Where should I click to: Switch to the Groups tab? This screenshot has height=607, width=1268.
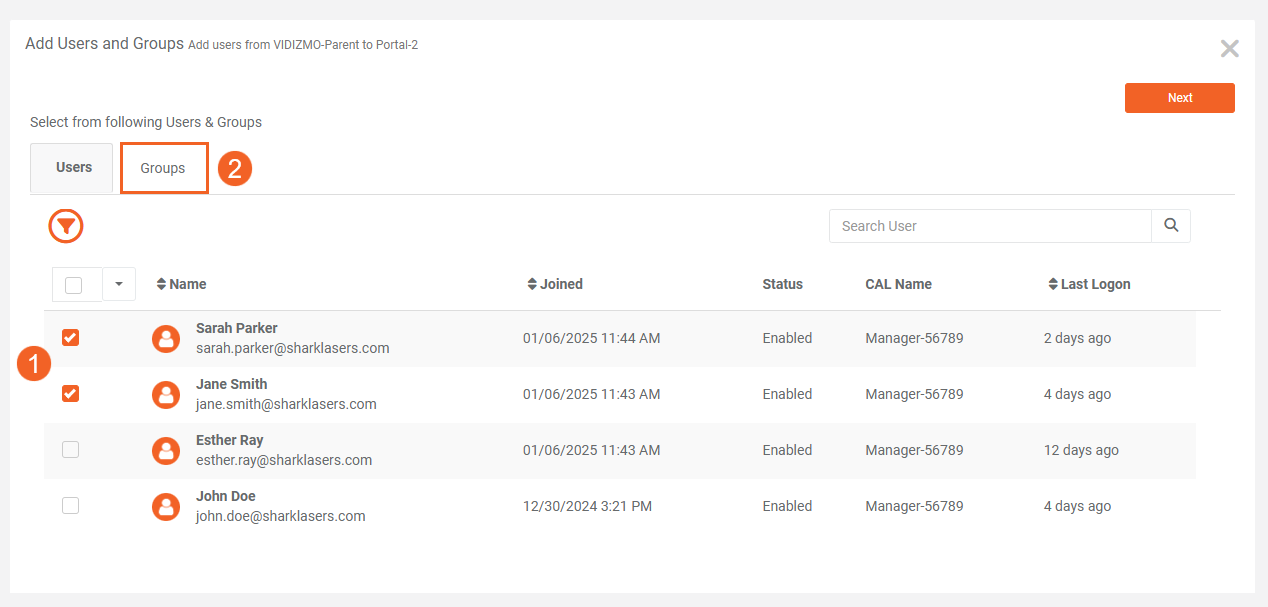point(163,168)
